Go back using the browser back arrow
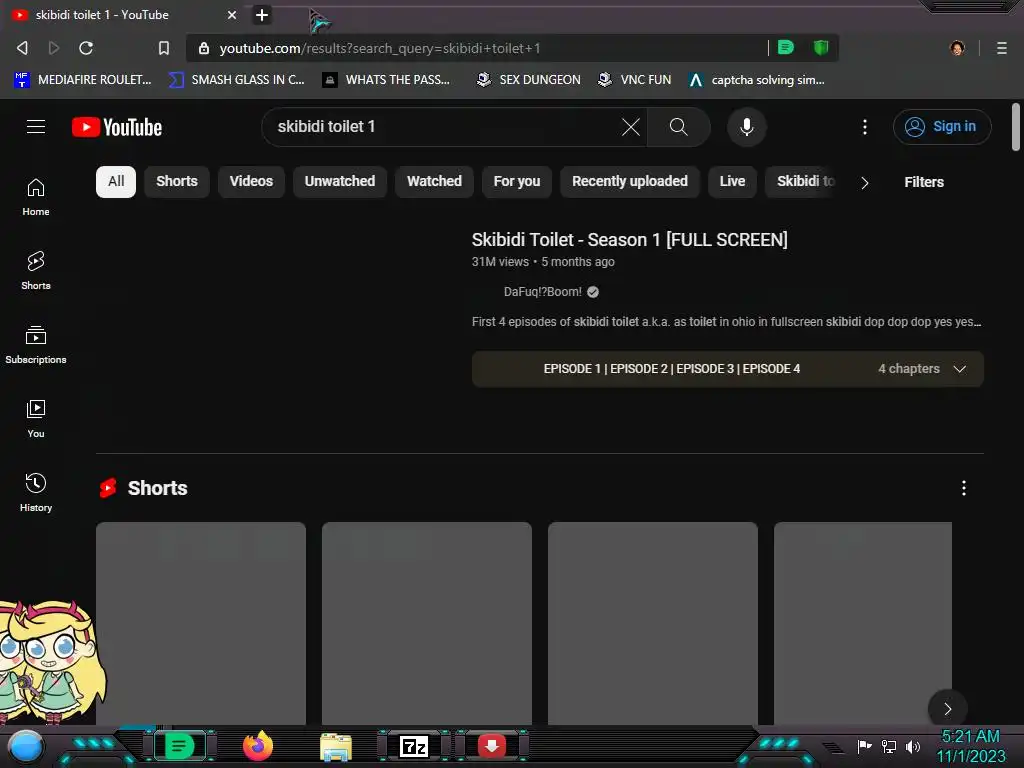Image resolution: width=1024 pixels, height=768 pixels. (x=22, y=48)
